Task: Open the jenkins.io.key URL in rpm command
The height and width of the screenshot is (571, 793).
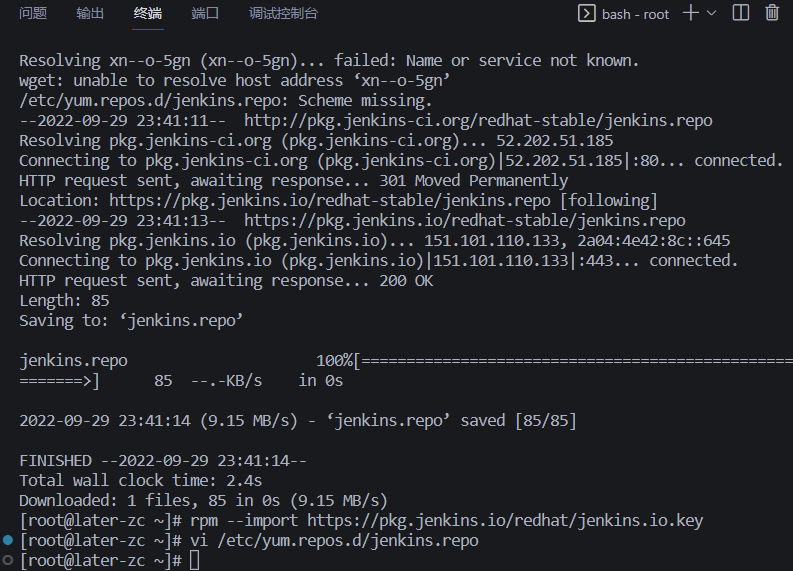Action: tap(505, 520)
